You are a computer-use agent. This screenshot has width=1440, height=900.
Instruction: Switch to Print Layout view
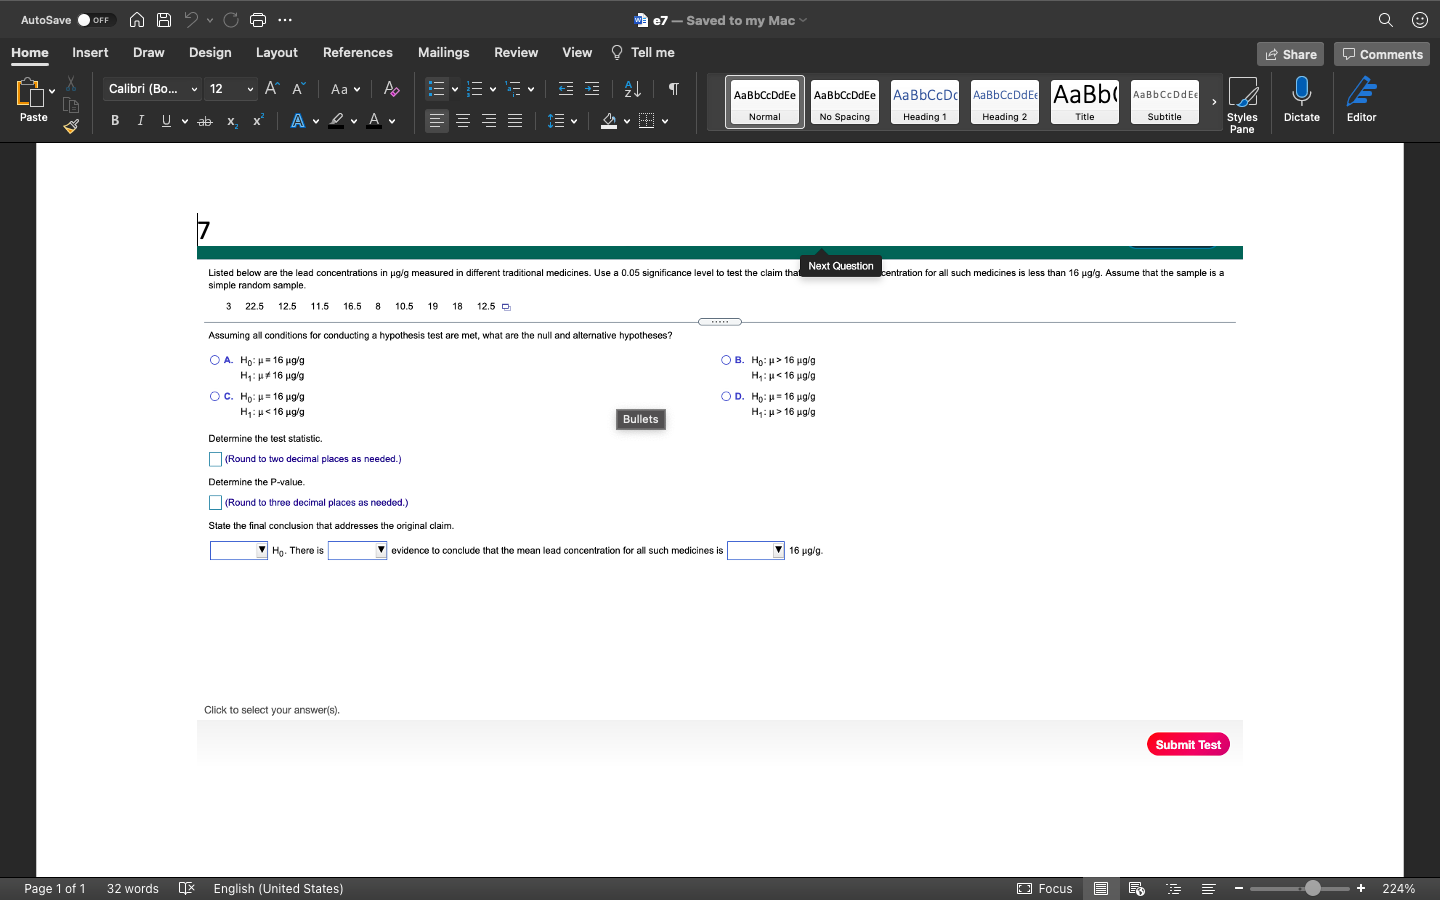1101,889
